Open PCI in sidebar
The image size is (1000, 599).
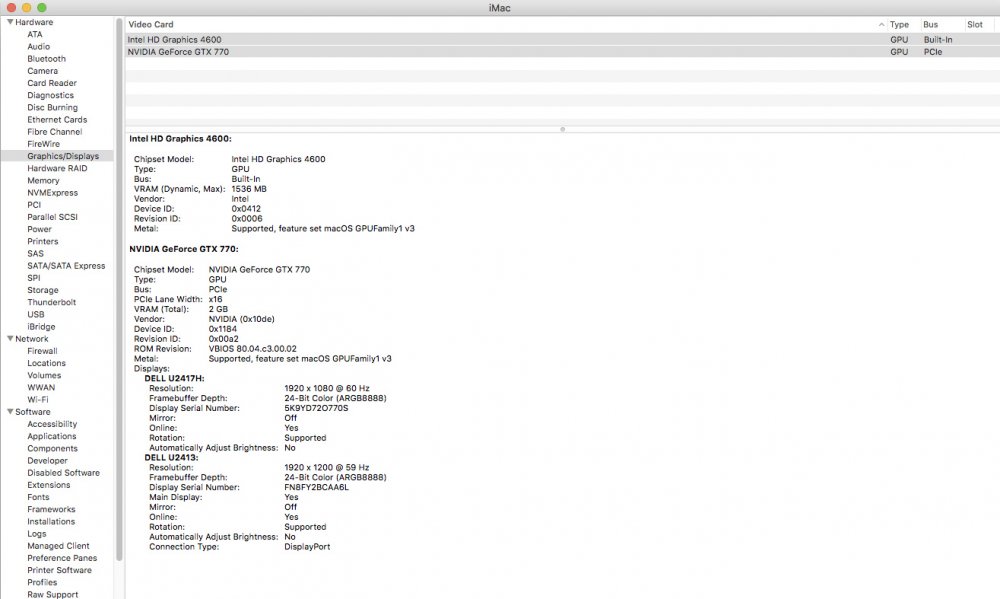tap(34, 205)
